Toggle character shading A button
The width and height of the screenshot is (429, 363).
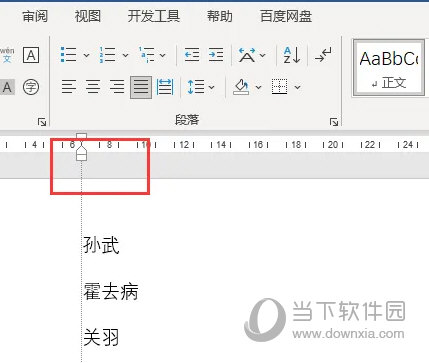(7, 87)
